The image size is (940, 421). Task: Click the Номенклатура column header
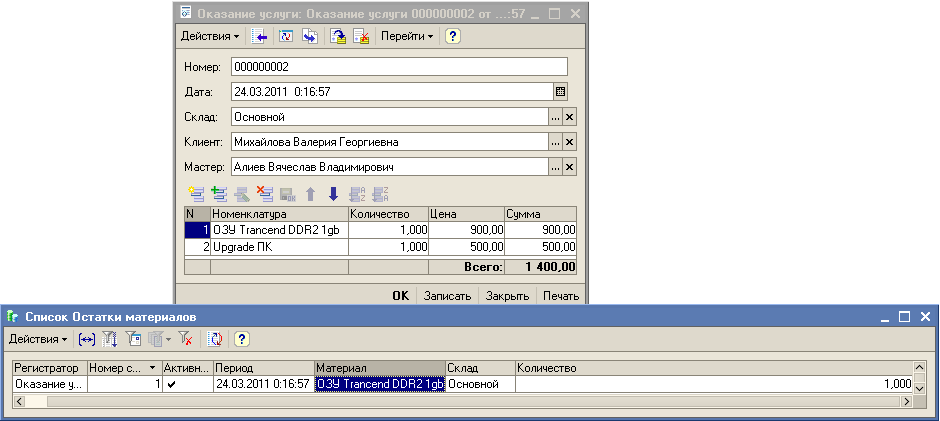279,214
